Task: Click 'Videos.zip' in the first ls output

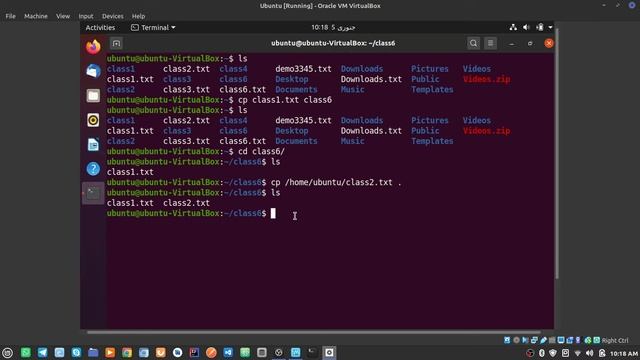Action: [x=486, y=79]
